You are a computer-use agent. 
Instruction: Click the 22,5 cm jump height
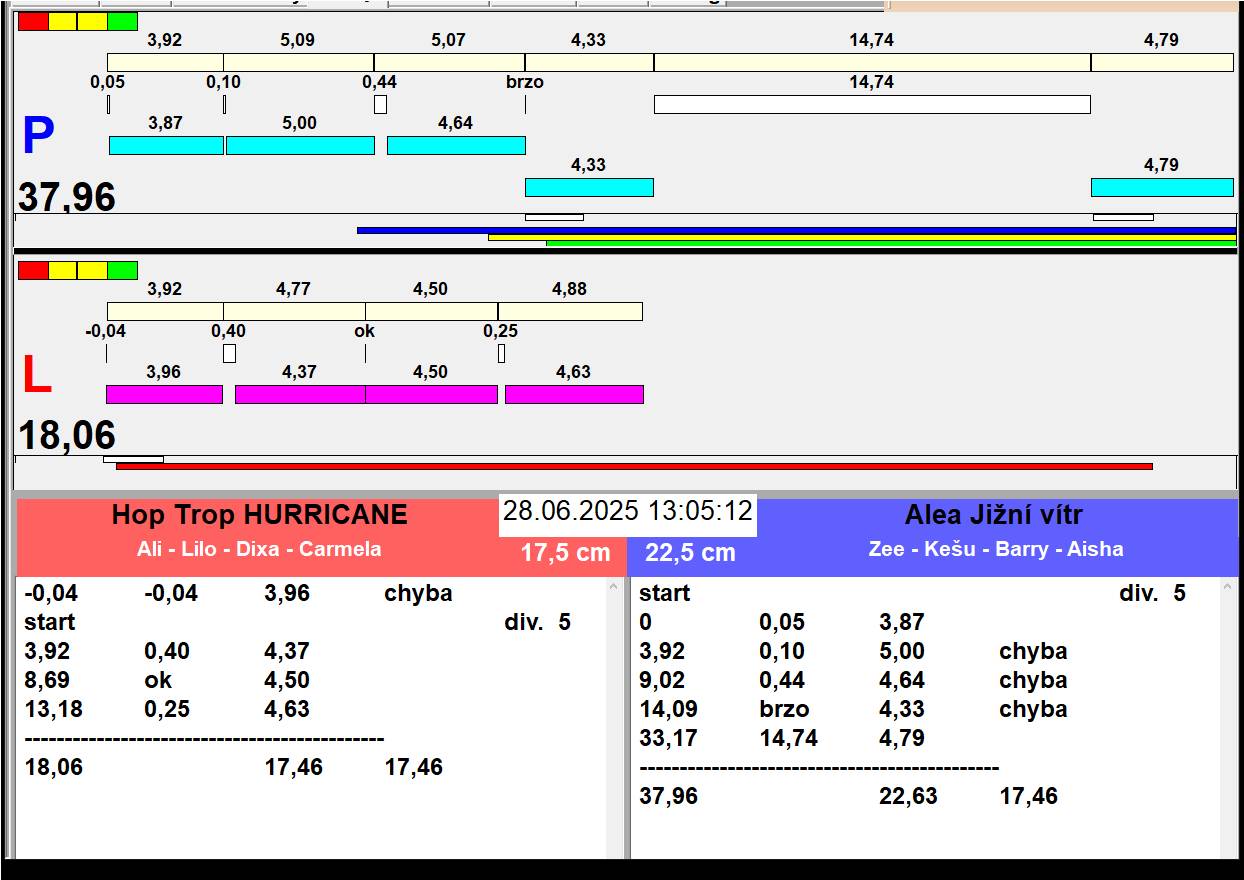pyautogui.click(x=690, y=553)
